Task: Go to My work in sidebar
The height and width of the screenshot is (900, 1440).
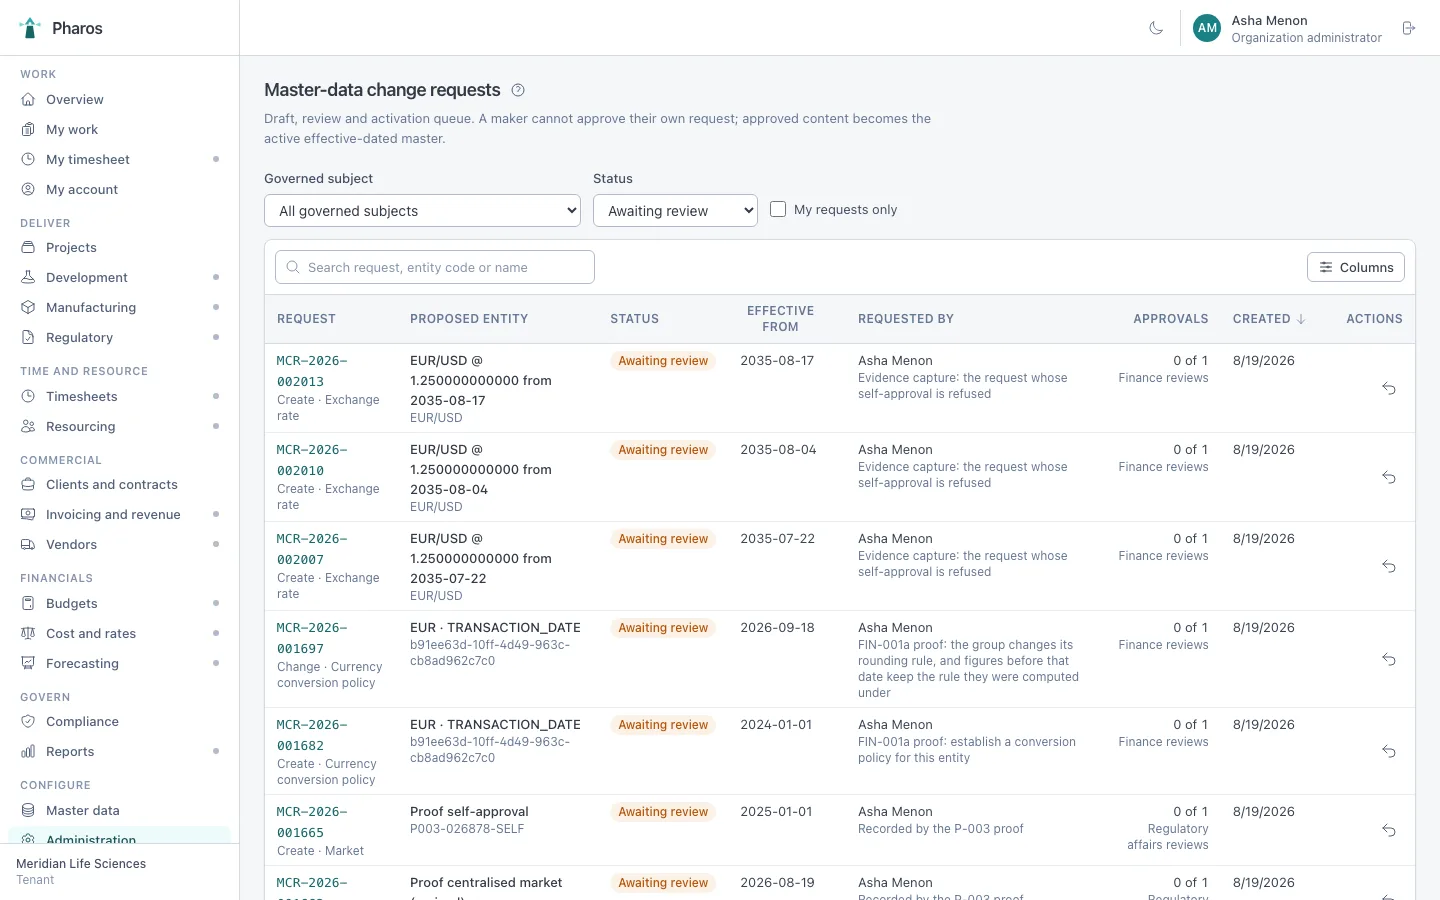Action: [x=120, y=129]
